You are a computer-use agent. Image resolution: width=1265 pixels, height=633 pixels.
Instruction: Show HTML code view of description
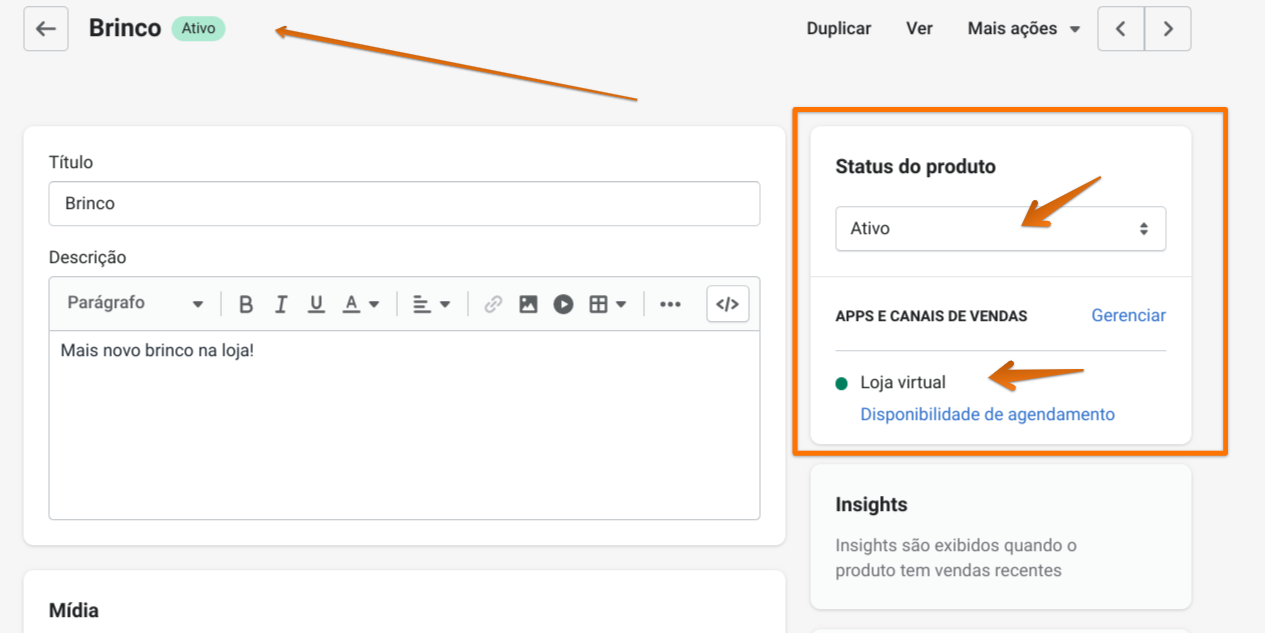[727, 304]
